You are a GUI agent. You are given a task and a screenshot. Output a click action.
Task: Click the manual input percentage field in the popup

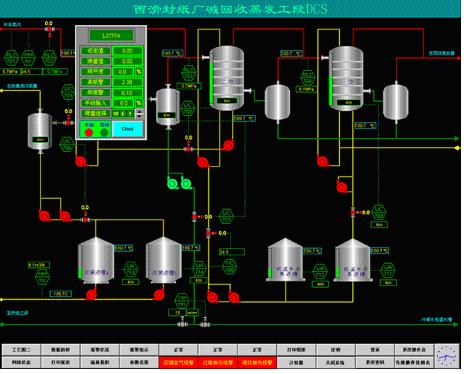(x=123, y=103)
